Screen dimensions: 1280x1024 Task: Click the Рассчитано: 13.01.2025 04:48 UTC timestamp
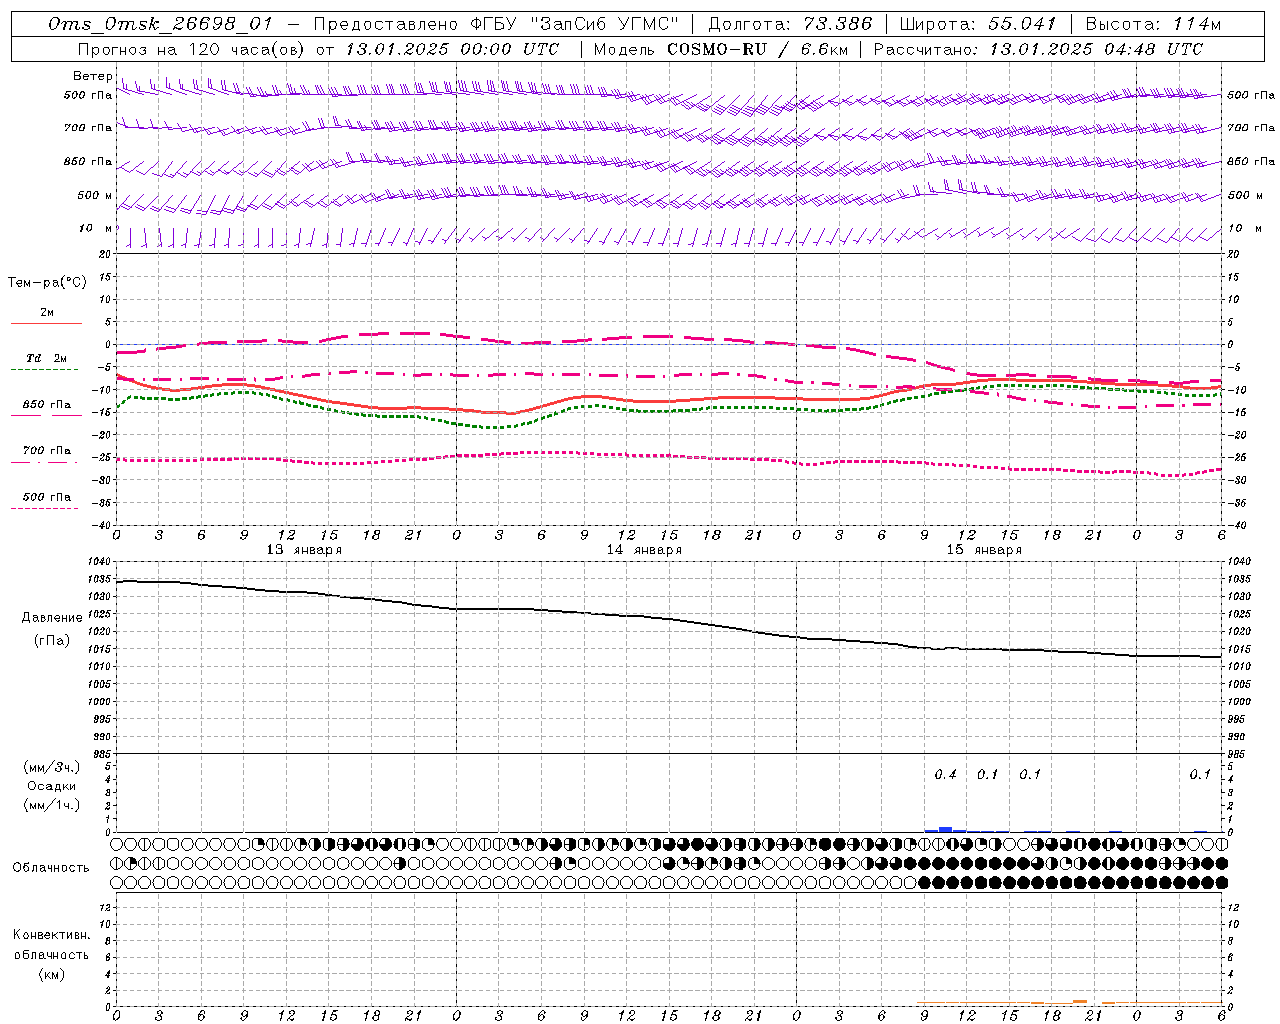(x=1038, y=49)
